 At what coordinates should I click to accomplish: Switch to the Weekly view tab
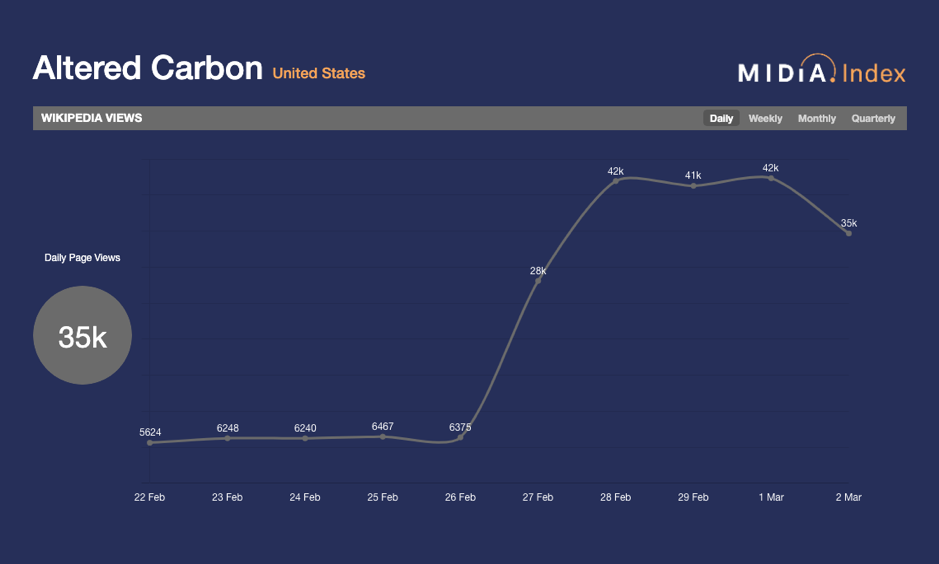[765, 119]
